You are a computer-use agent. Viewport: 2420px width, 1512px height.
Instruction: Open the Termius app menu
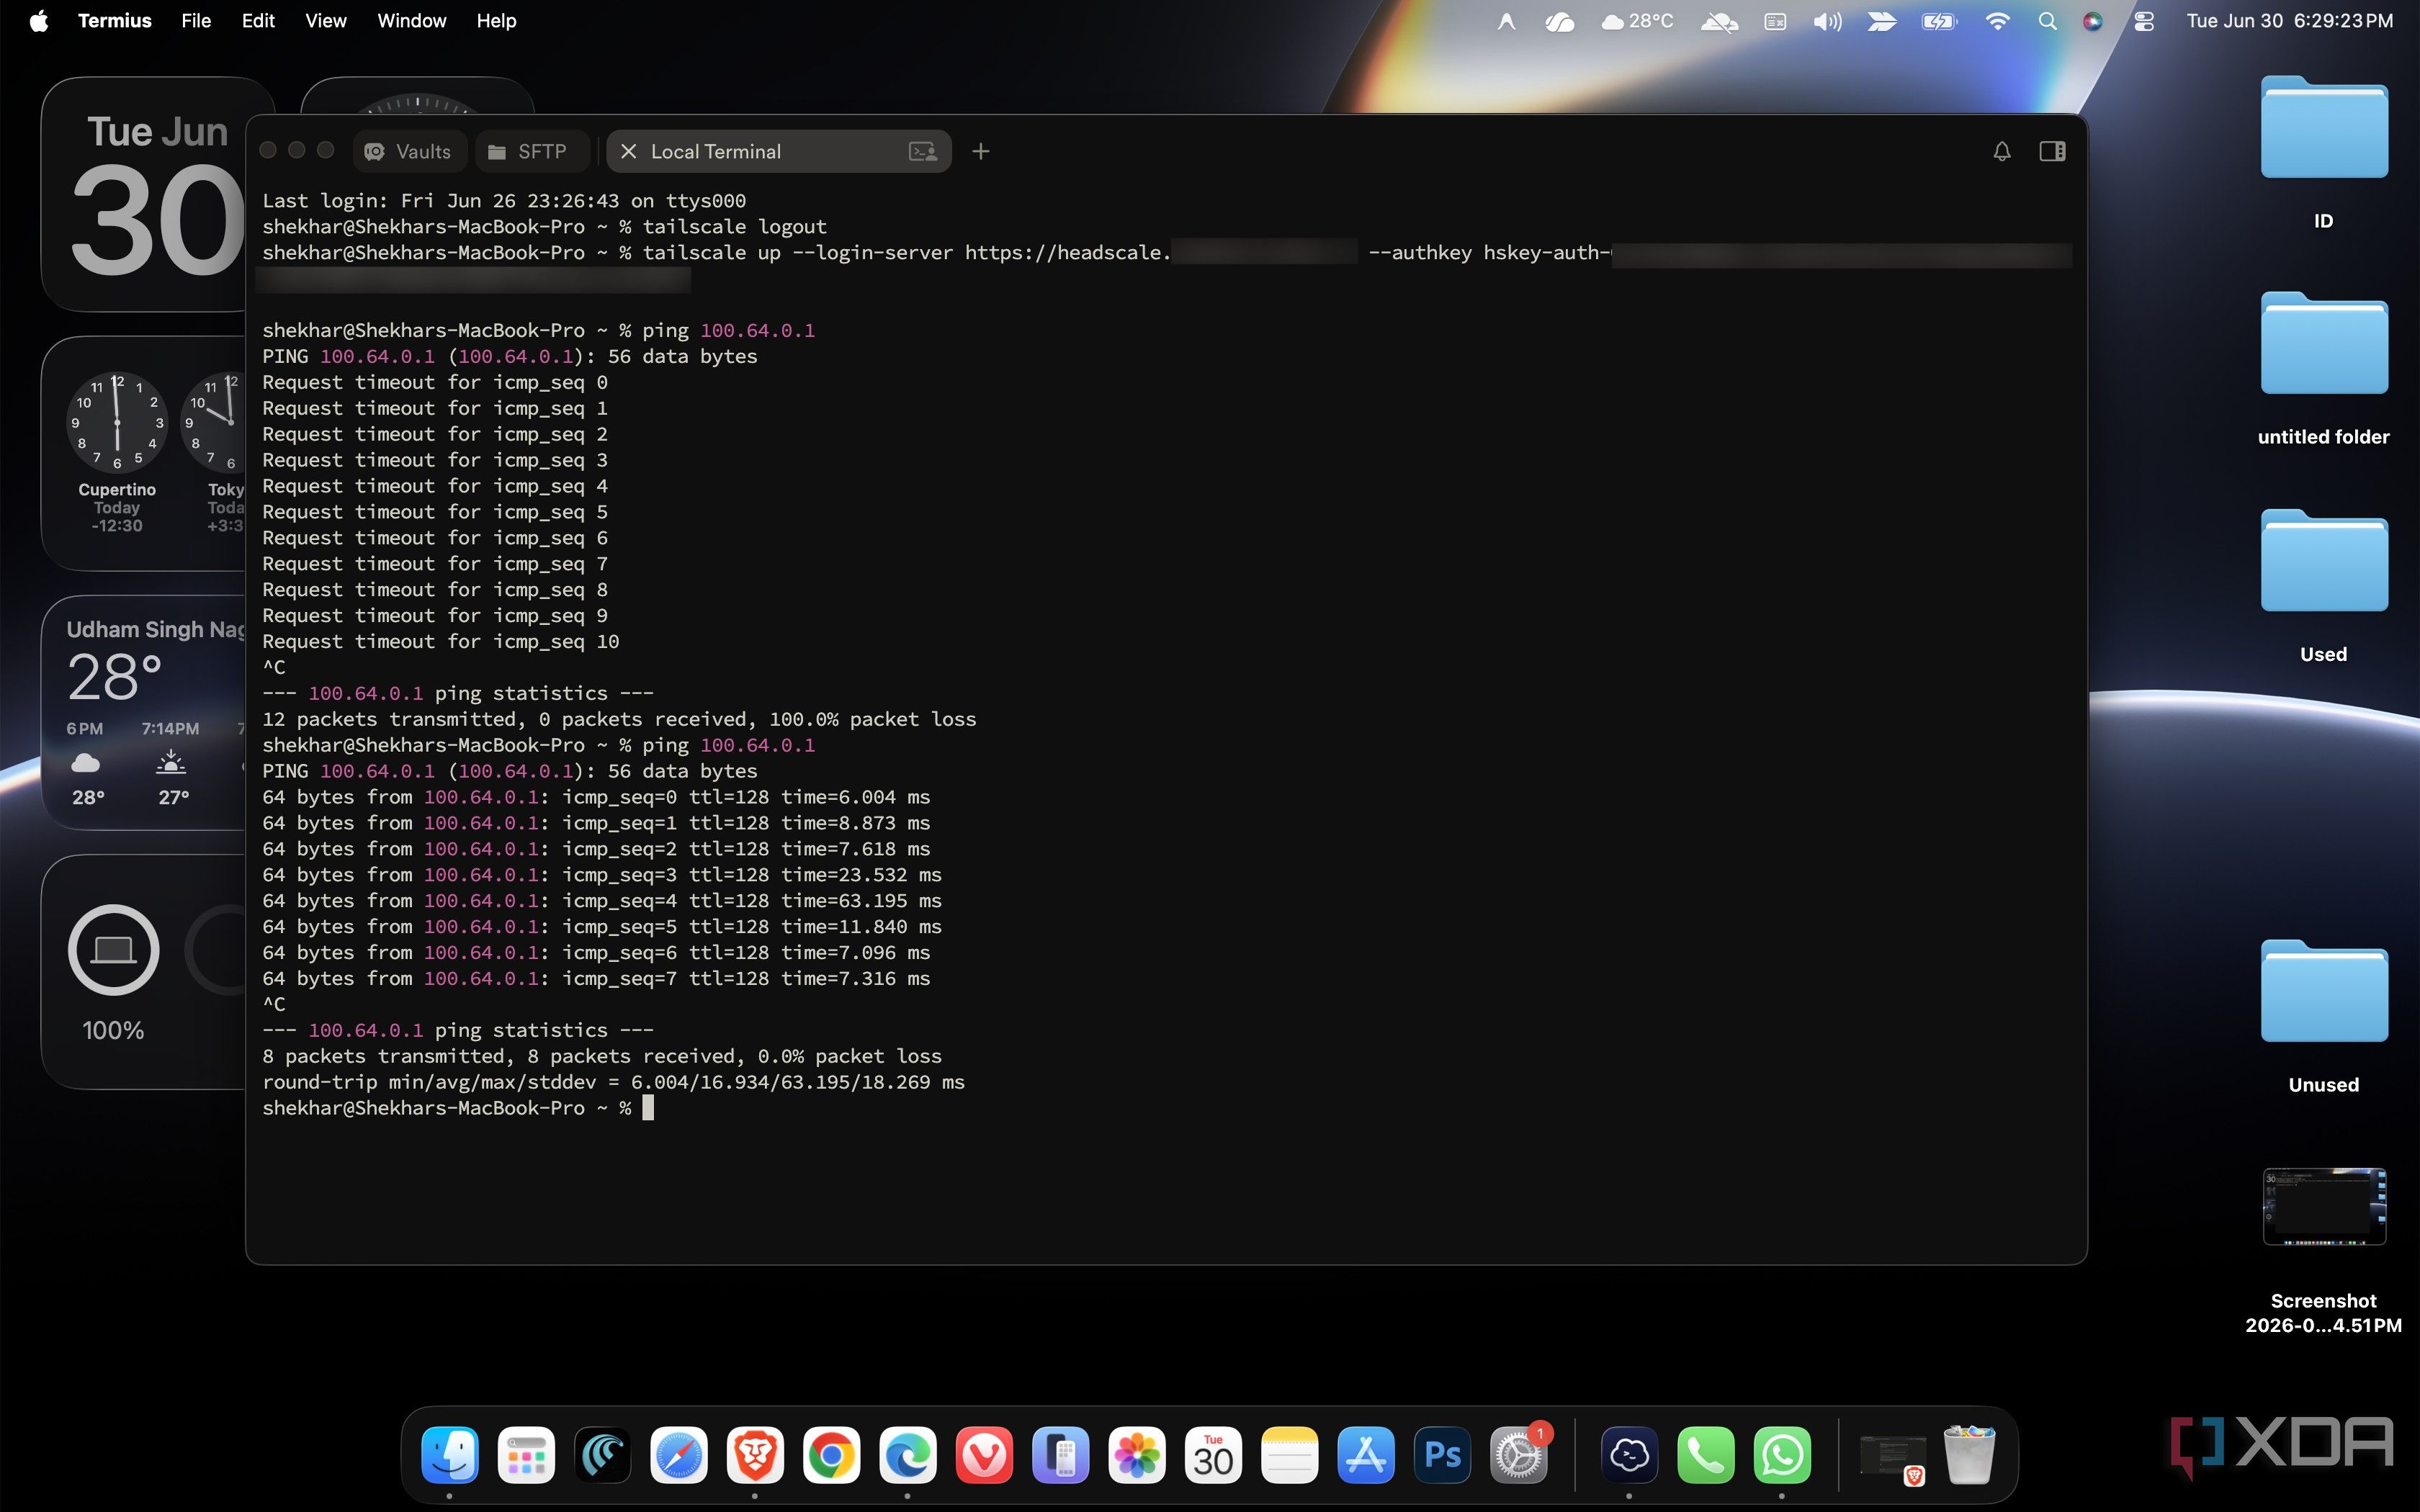click(115, 20)
